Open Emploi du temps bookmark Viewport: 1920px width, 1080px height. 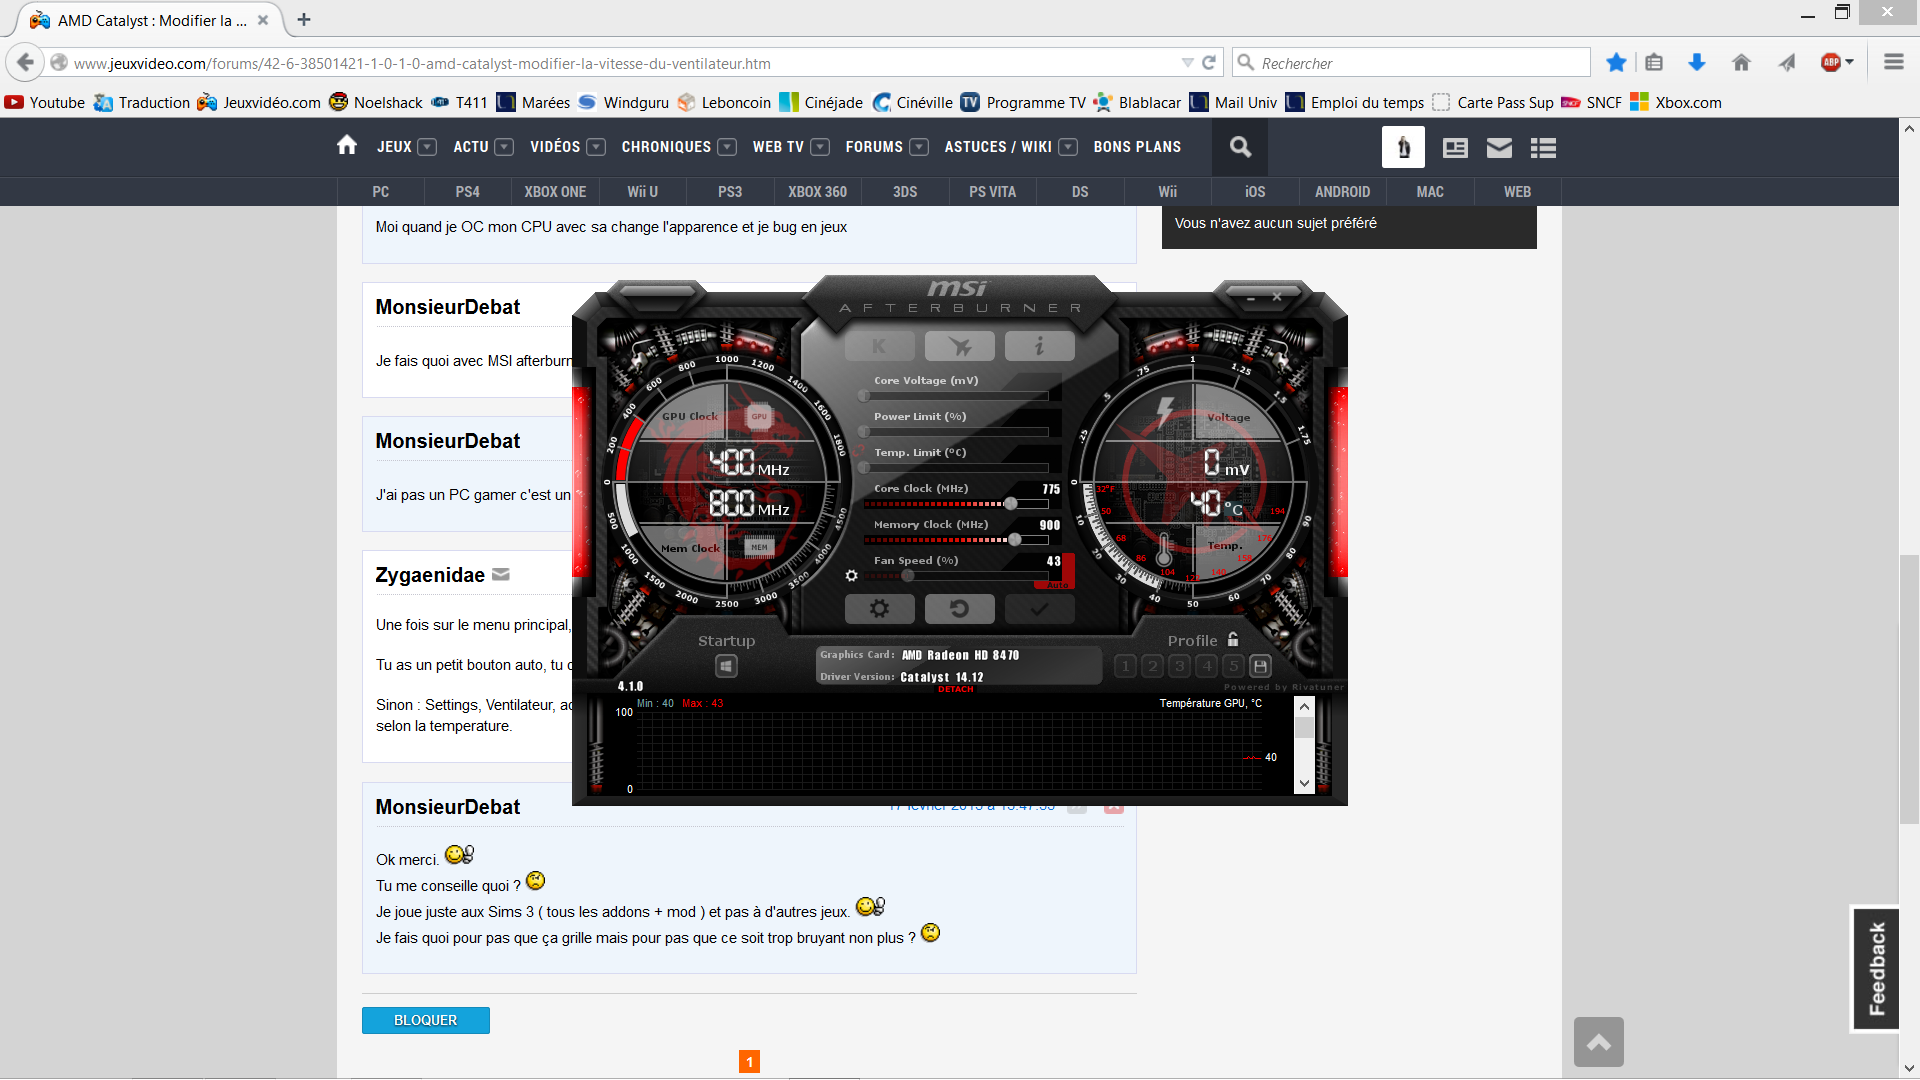tap(1355, 102)
